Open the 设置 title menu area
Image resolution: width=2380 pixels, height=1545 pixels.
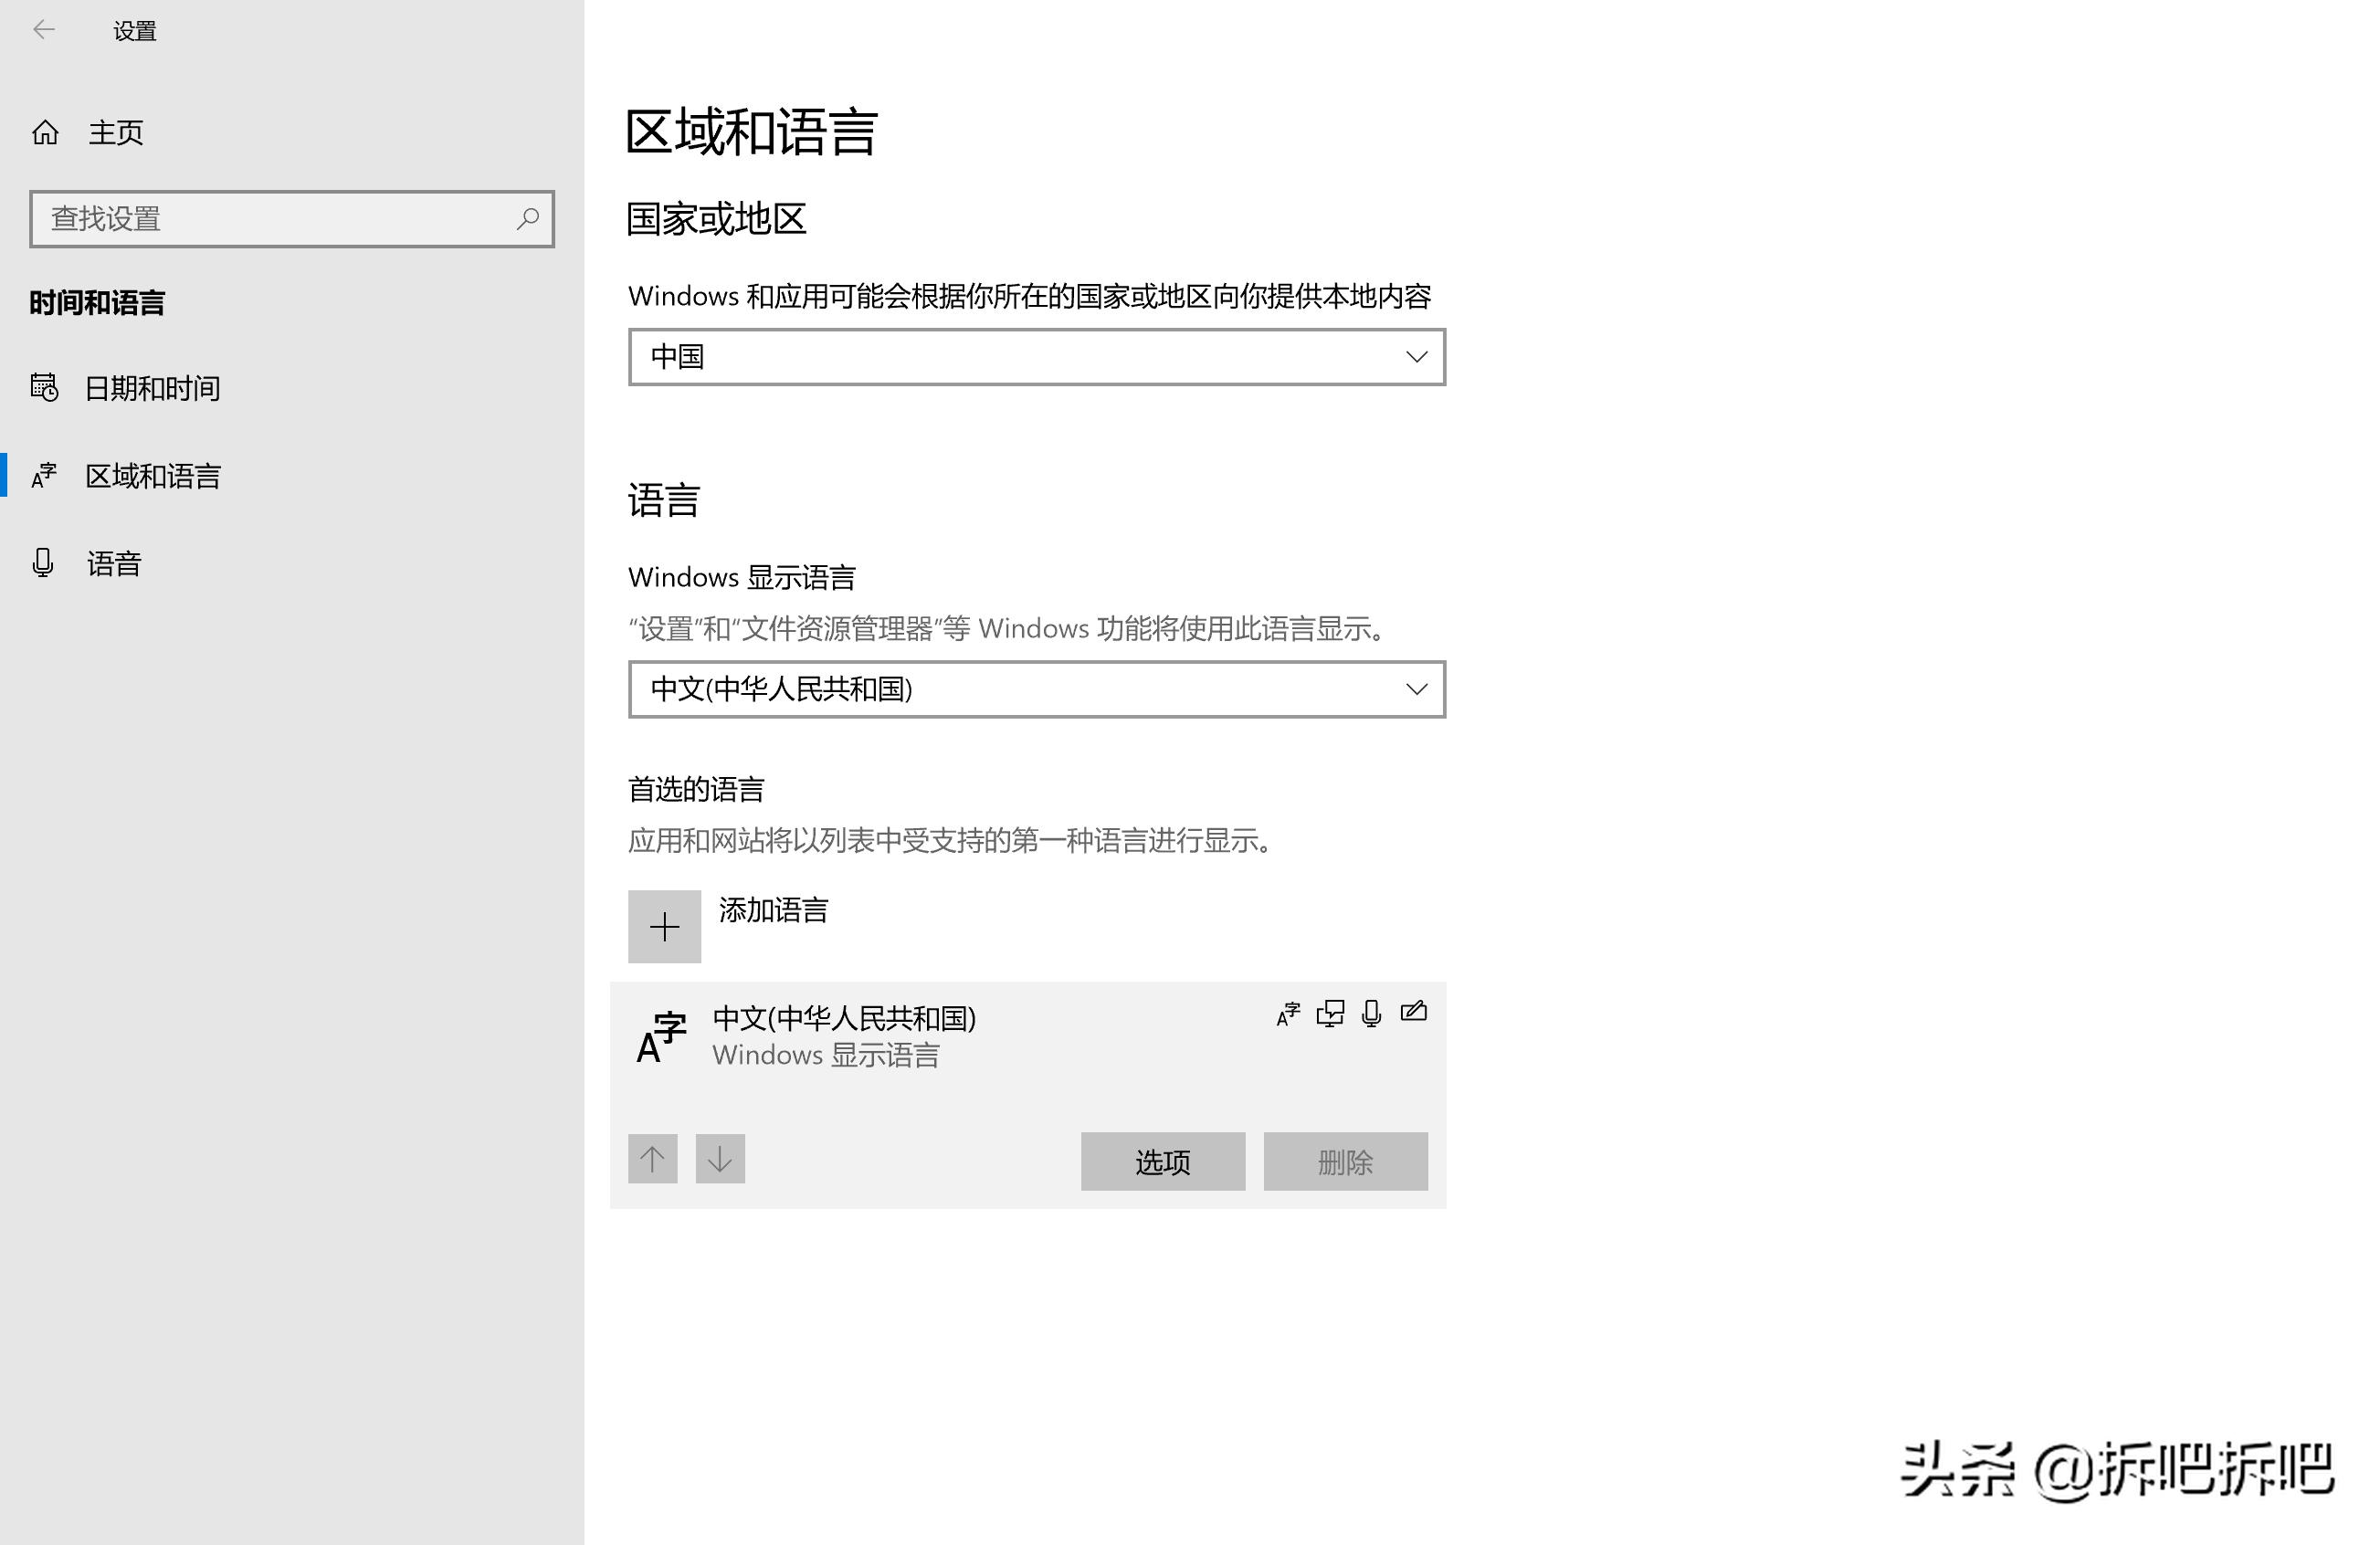[x=135, y=31]
